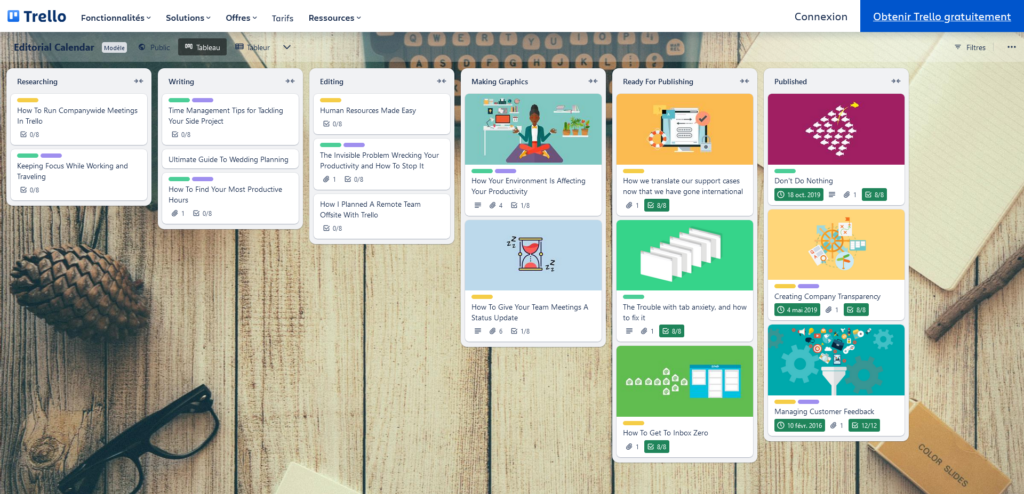Viewport: 1024px width, 494px height.
Task: Collapse the Editing list
Action: 441,81
